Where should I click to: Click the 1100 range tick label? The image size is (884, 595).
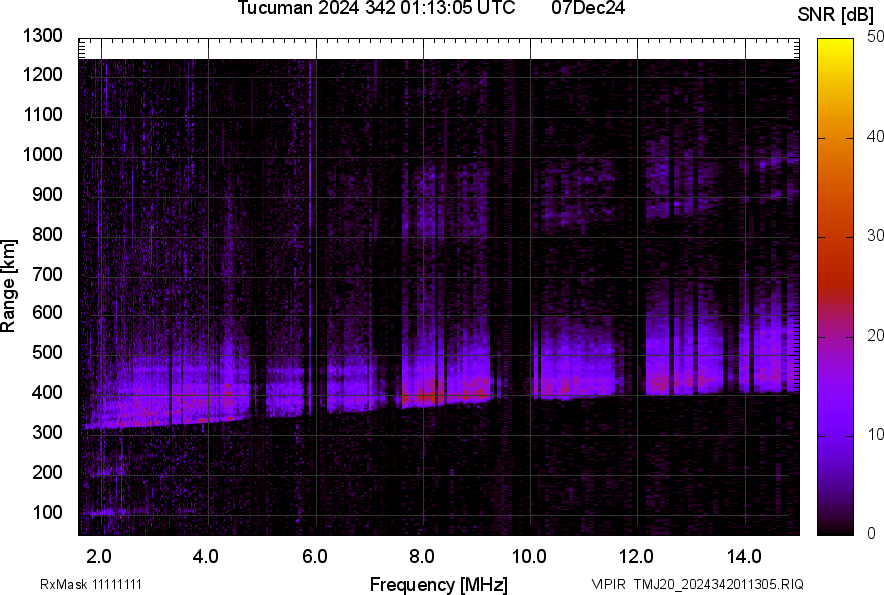pos(42,114)
